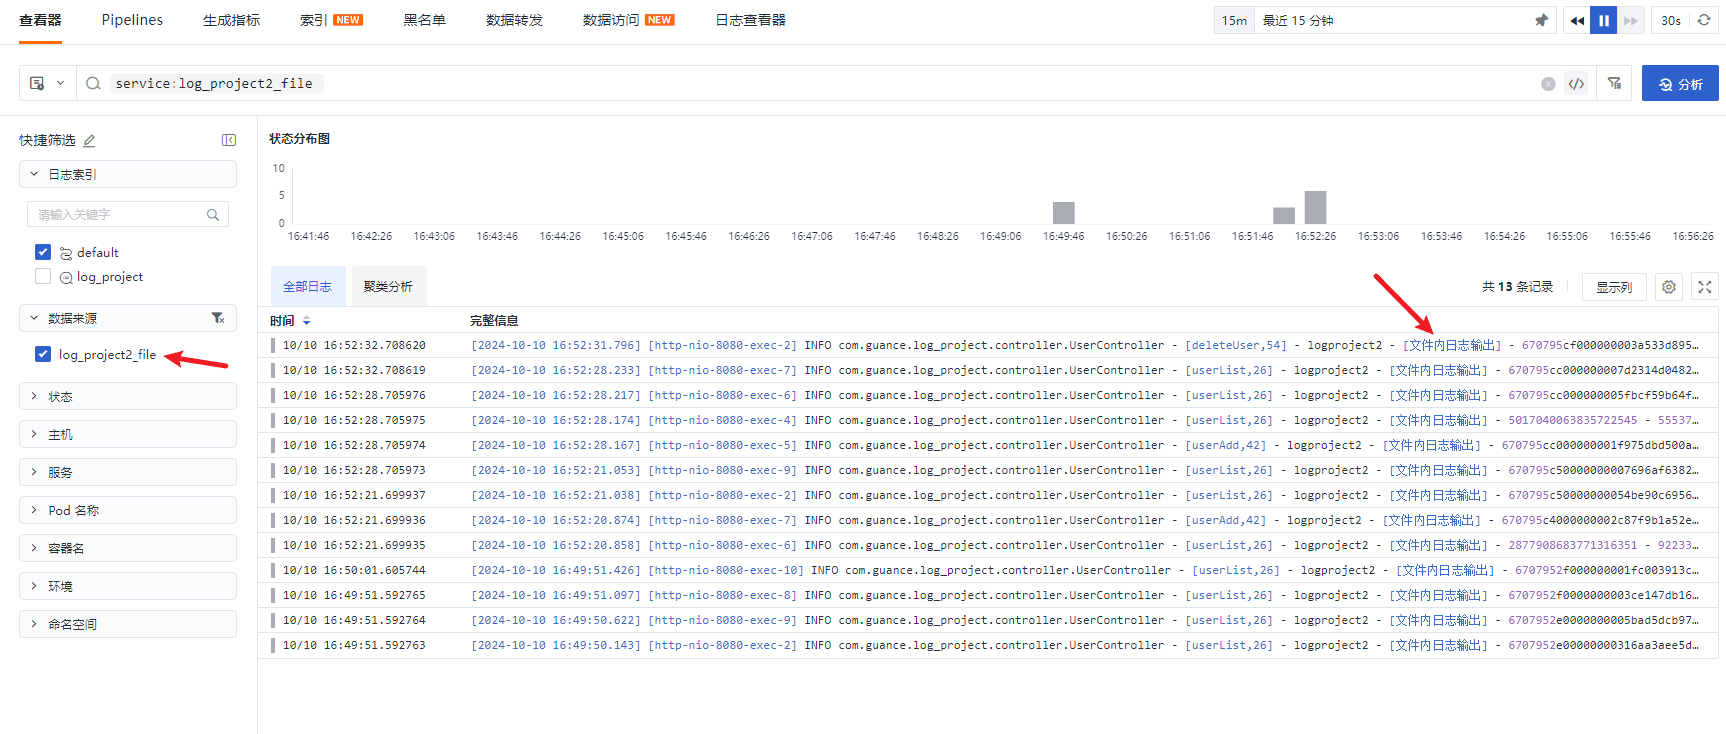The image size is (1726, 734).
Task: Click the 分析 button
Action: (1680, 84)
